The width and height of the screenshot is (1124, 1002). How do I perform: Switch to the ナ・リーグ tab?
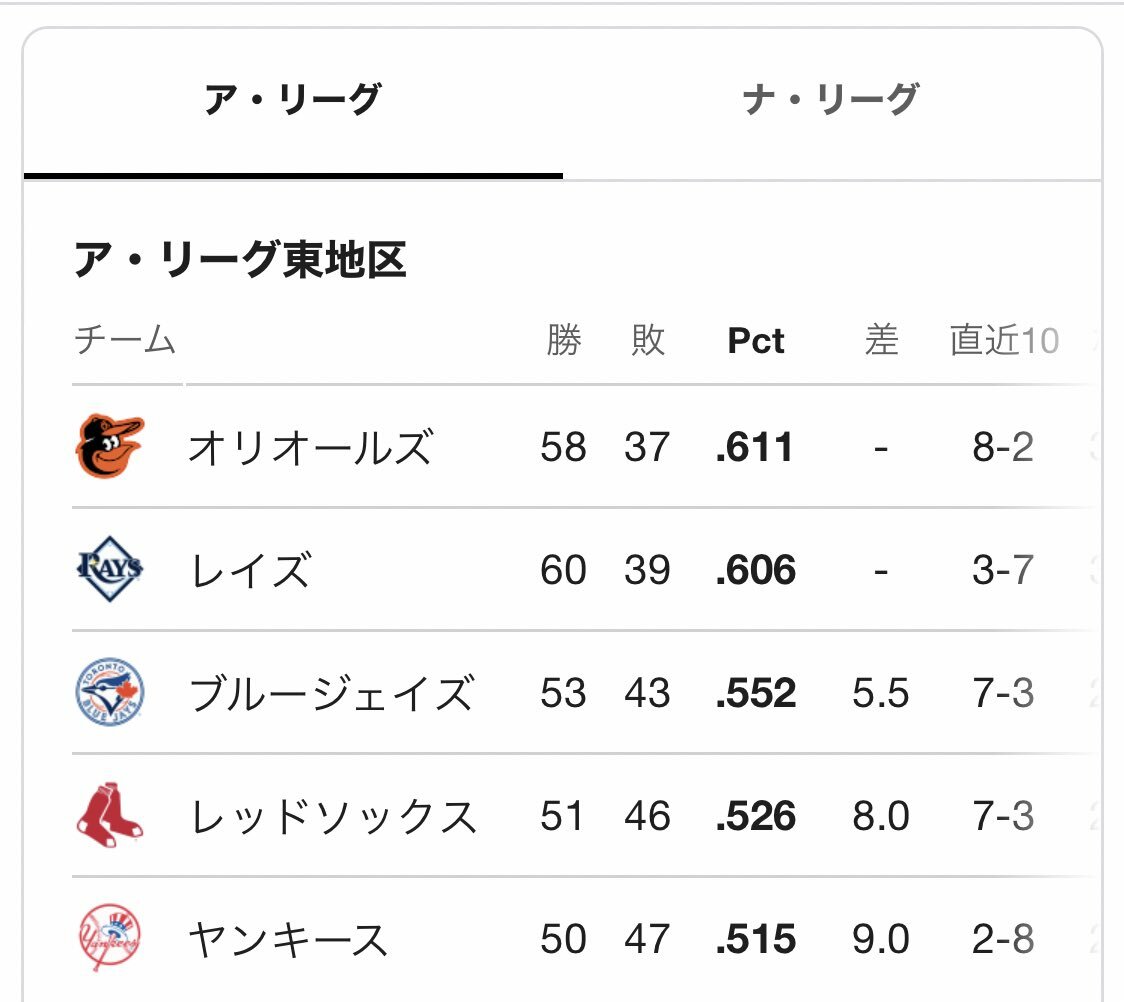(x=832, y=99)
